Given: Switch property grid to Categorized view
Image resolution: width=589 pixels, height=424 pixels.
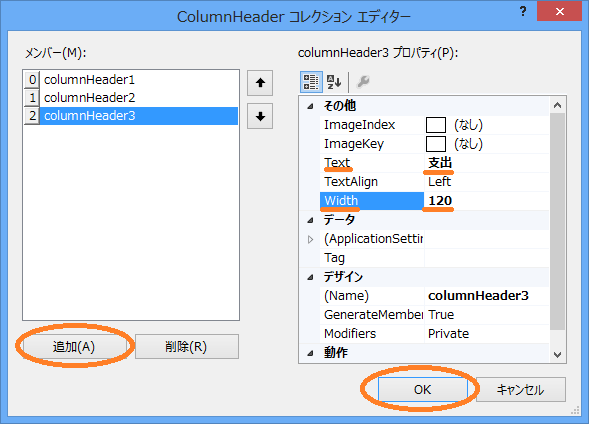Looking at the screenshot, I should pyautogui.click(x=311, y=81).
